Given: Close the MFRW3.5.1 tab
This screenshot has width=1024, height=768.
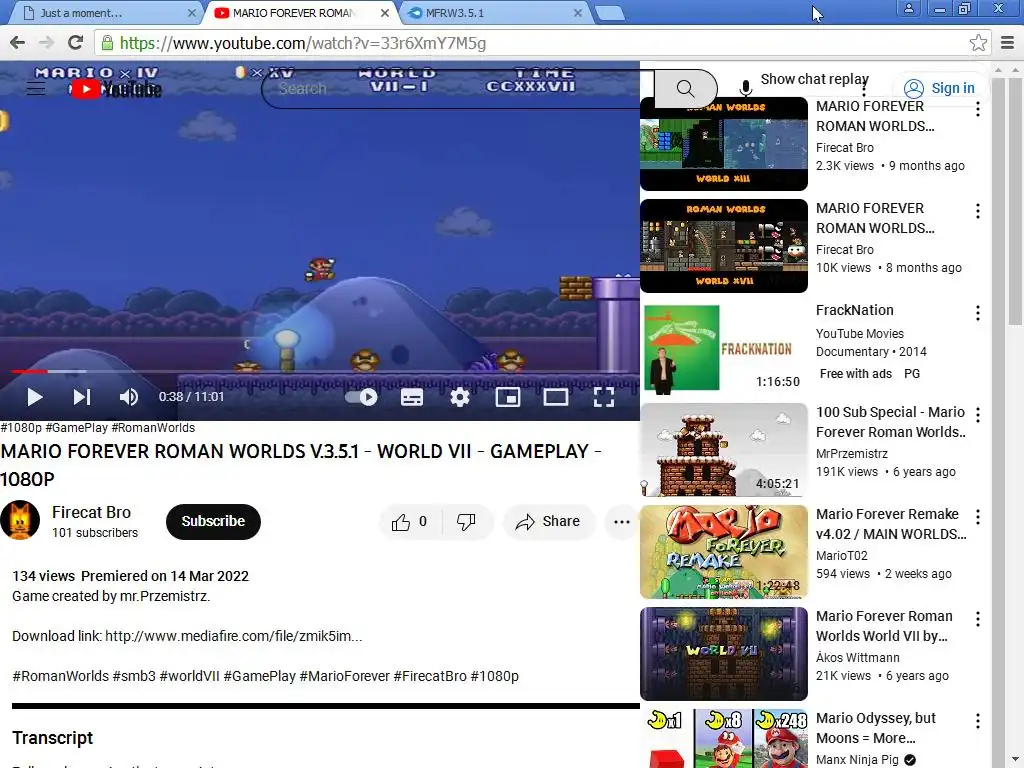Looking at the screenshot, I should click(577, 13).
